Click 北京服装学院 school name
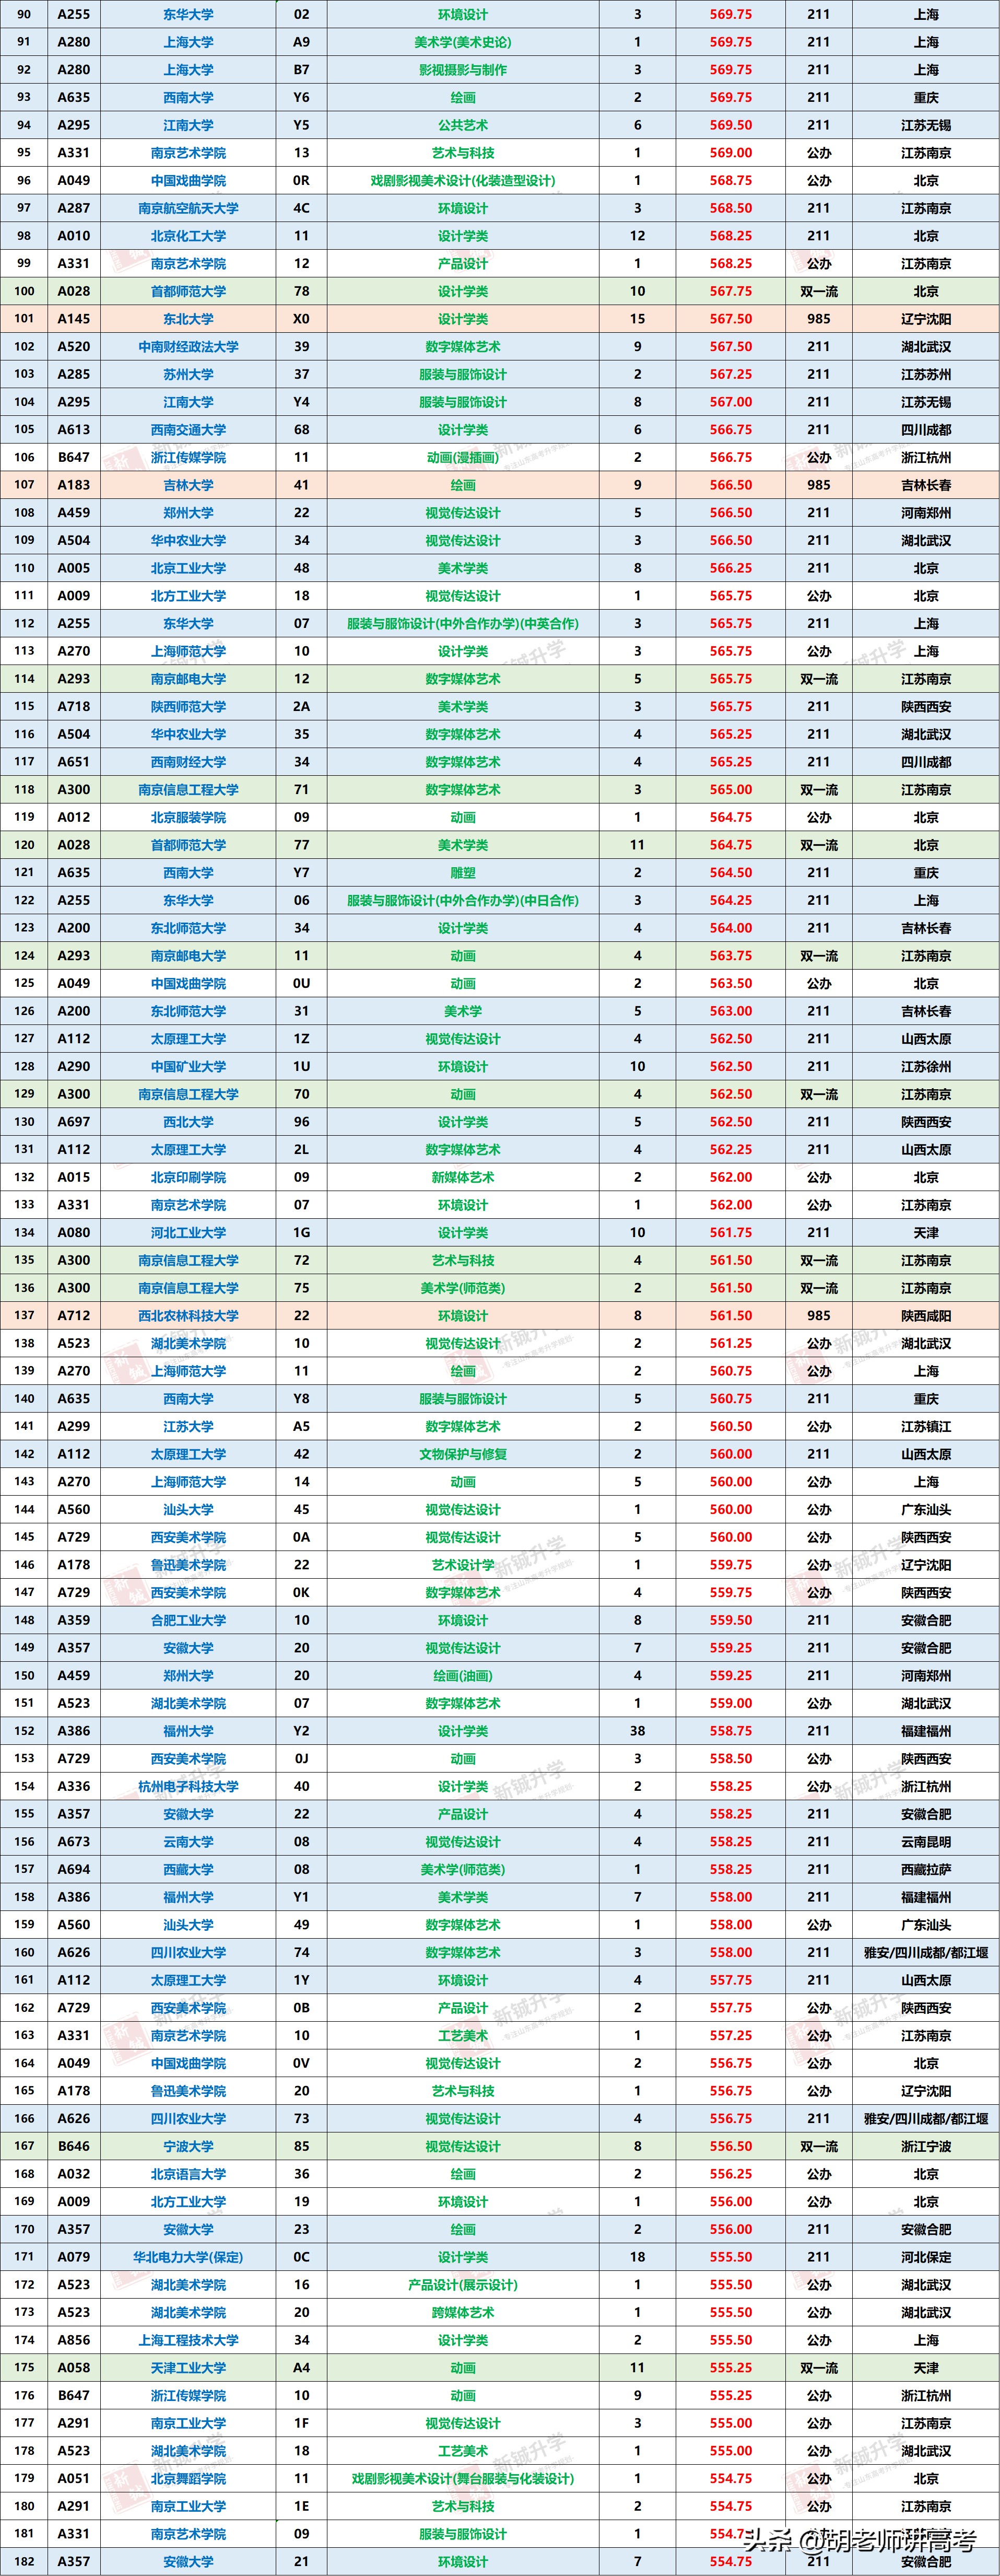 coord(188,817)
